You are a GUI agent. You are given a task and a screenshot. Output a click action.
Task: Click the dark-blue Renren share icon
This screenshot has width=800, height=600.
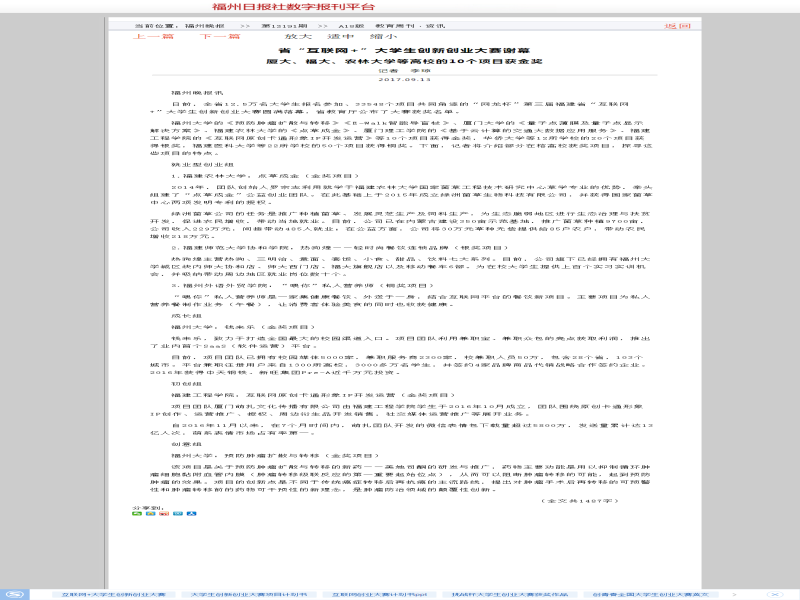(x=191, y=513)
